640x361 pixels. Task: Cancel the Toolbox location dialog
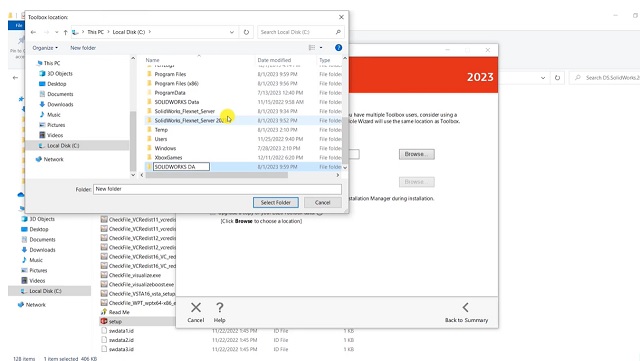coord(322,202)
